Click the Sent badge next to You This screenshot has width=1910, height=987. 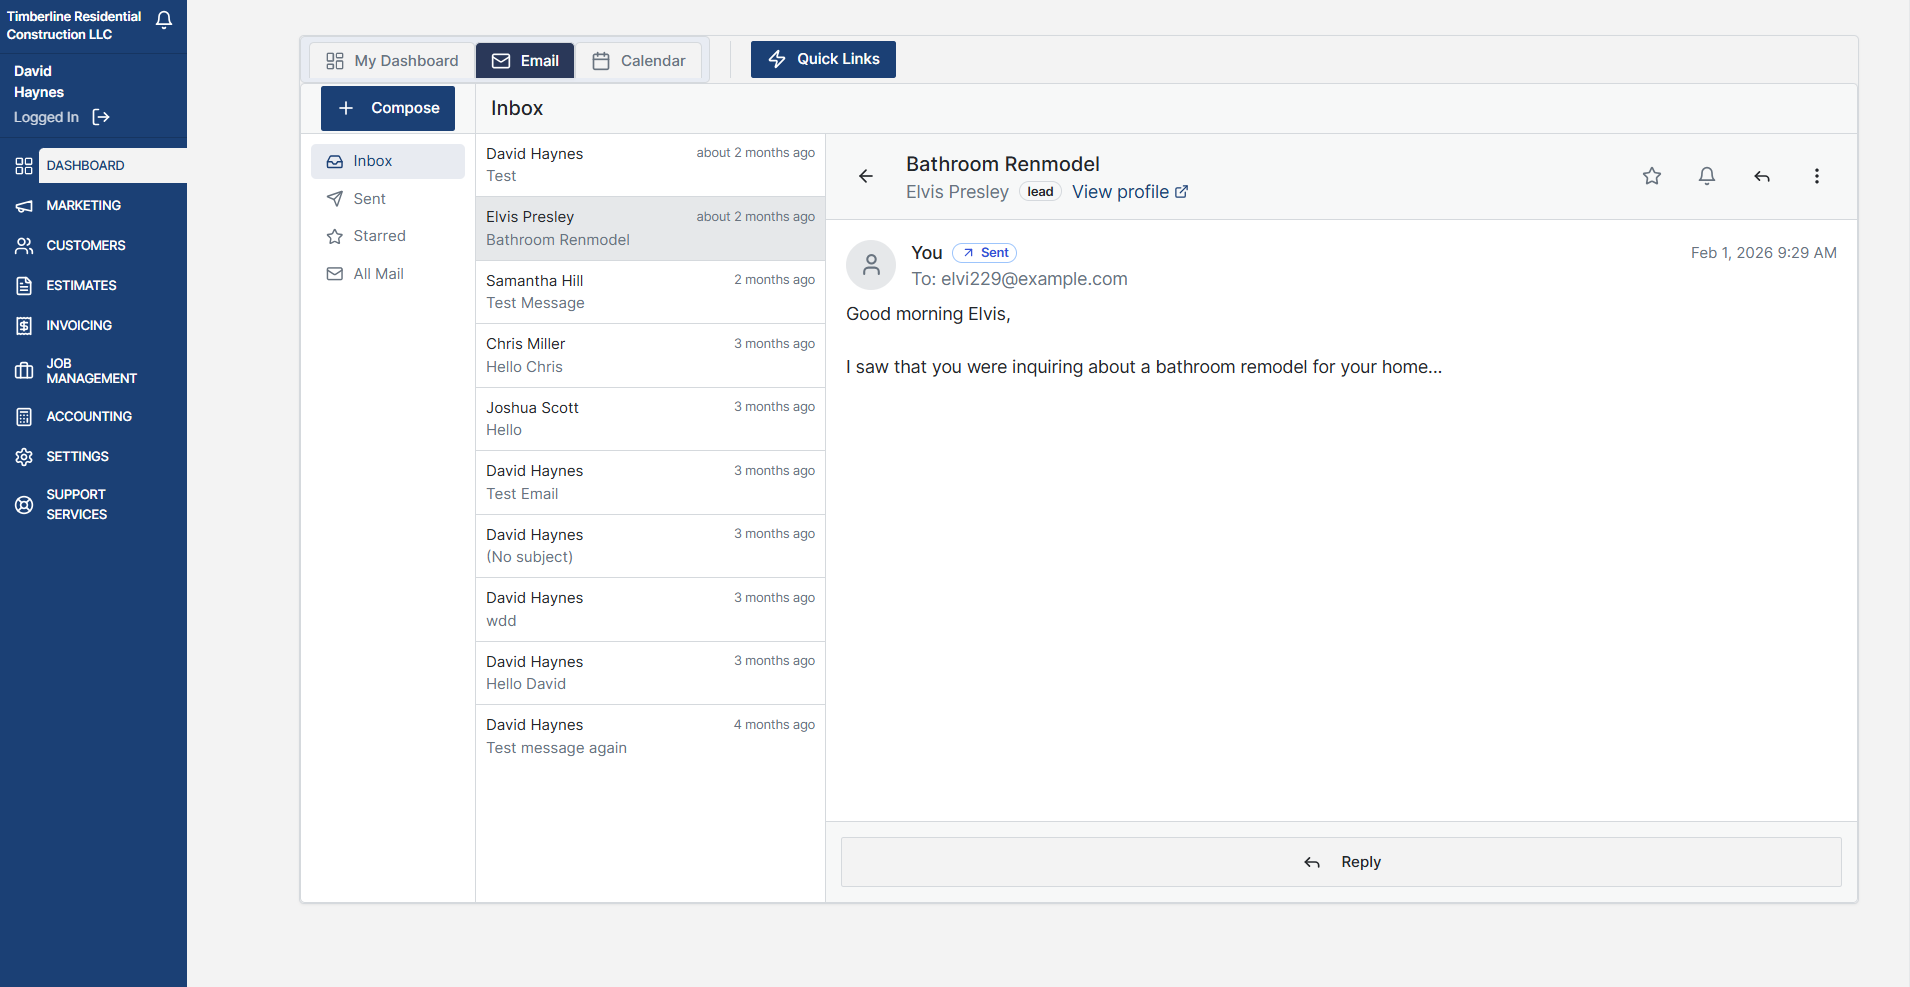[985, 253]
